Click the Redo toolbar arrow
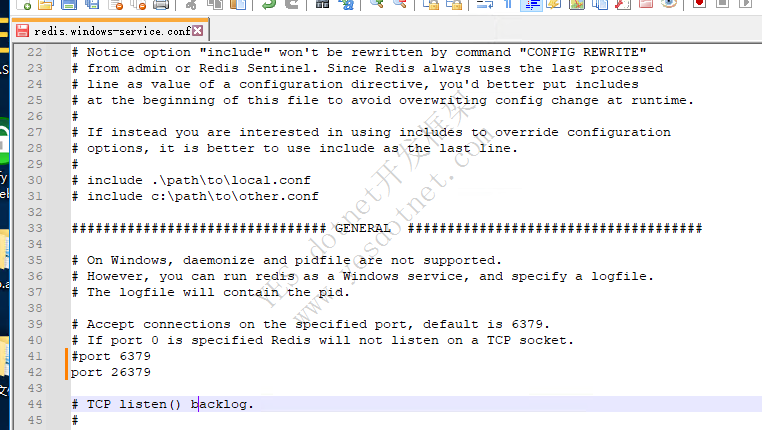Image resolution: width=762 pixels, height=430 pixels. click(x=291, y=4)
